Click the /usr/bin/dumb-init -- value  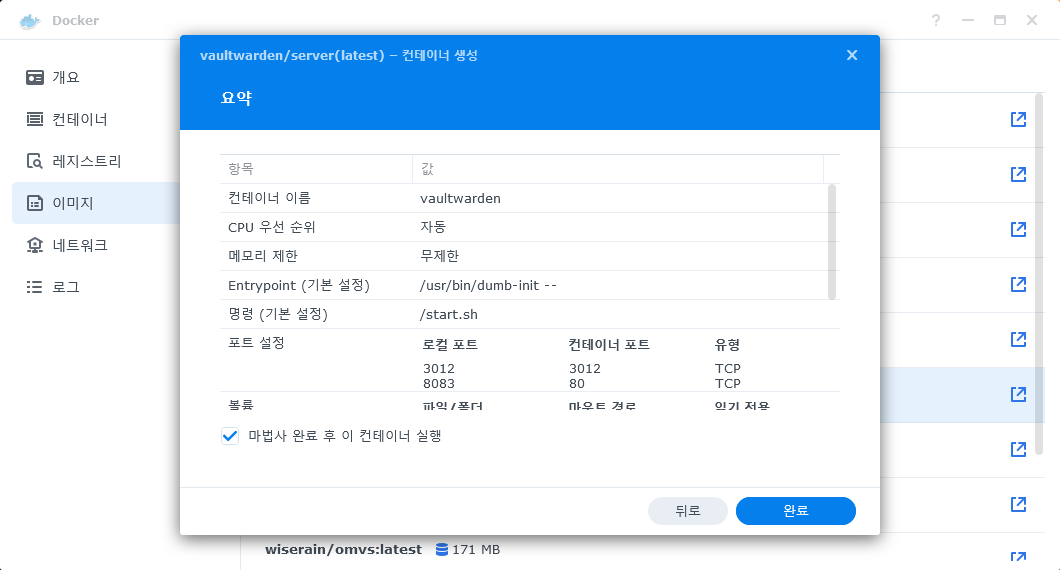tap(488, 285)
